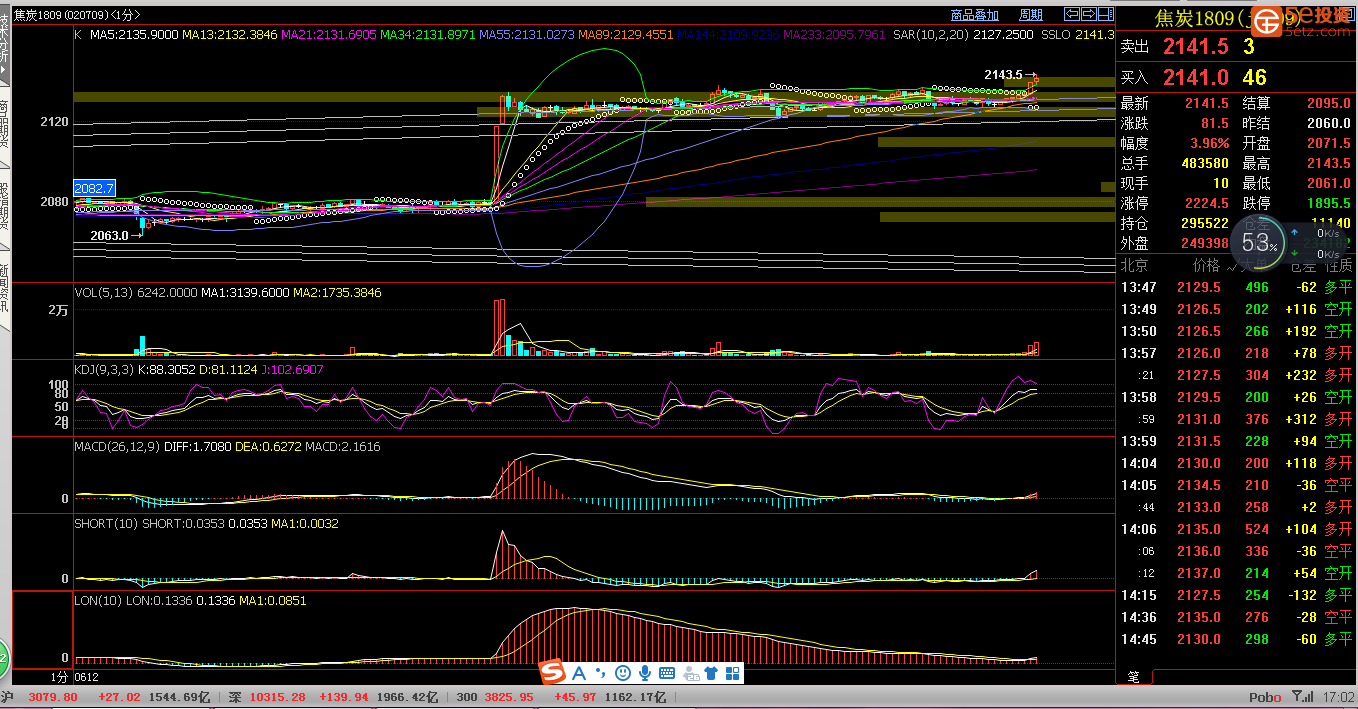This screenshot has height=709, width=1358.
Task: Click the LON(10) indicator label
Action: pyautogui.click(x=98, y=600)
